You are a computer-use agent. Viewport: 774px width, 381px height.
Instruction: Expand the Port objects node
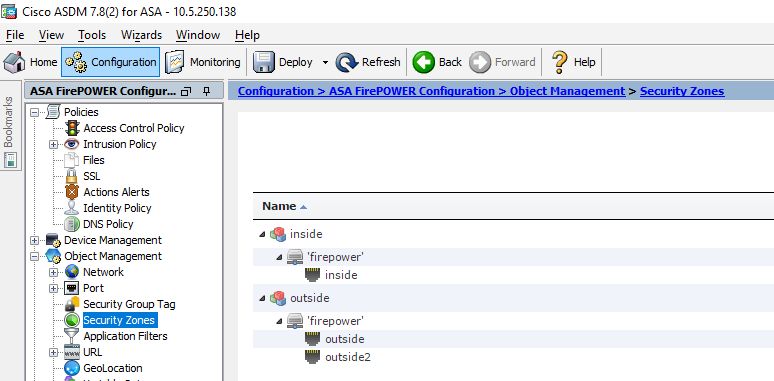[x=53, y=288]
